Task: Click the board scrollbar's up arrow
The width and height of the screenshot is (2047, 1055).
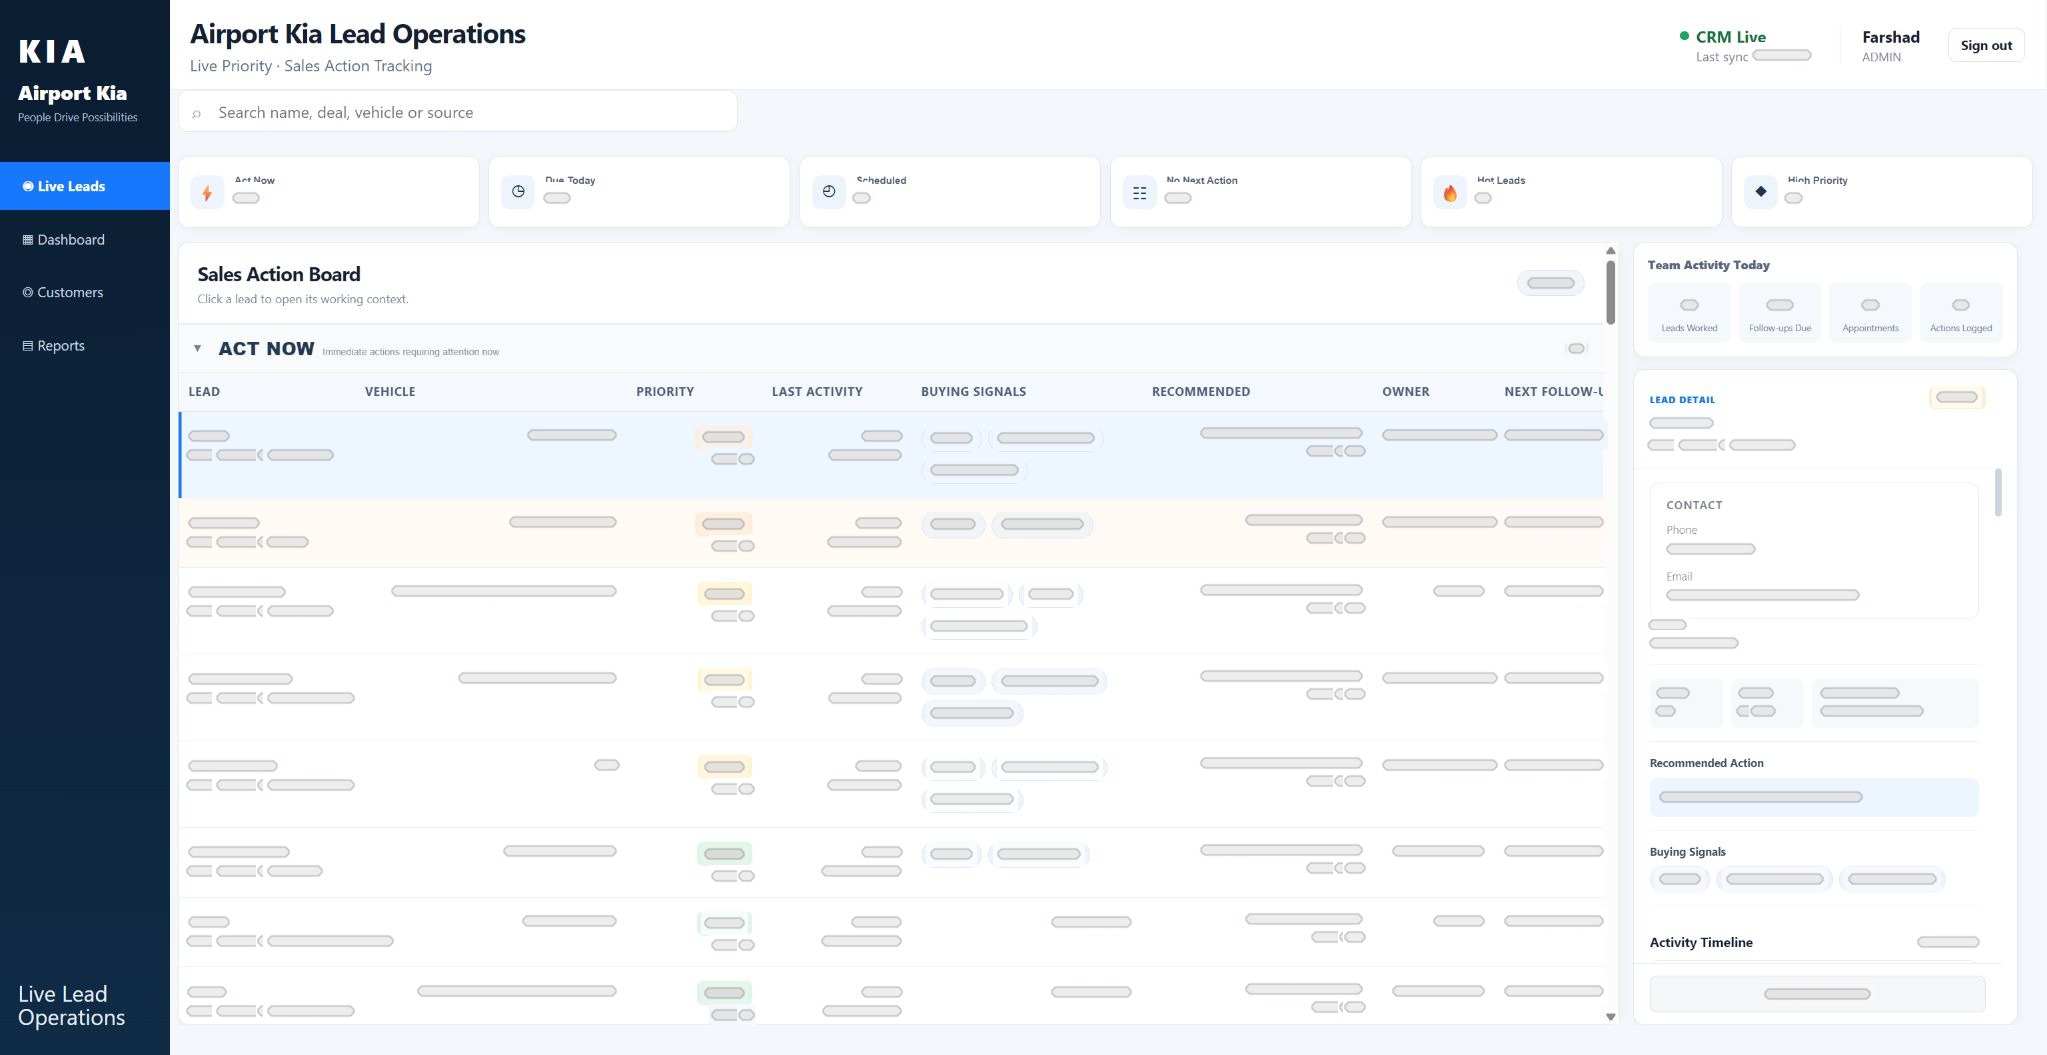Action: pyautogui.click(x=1610, y=250)
